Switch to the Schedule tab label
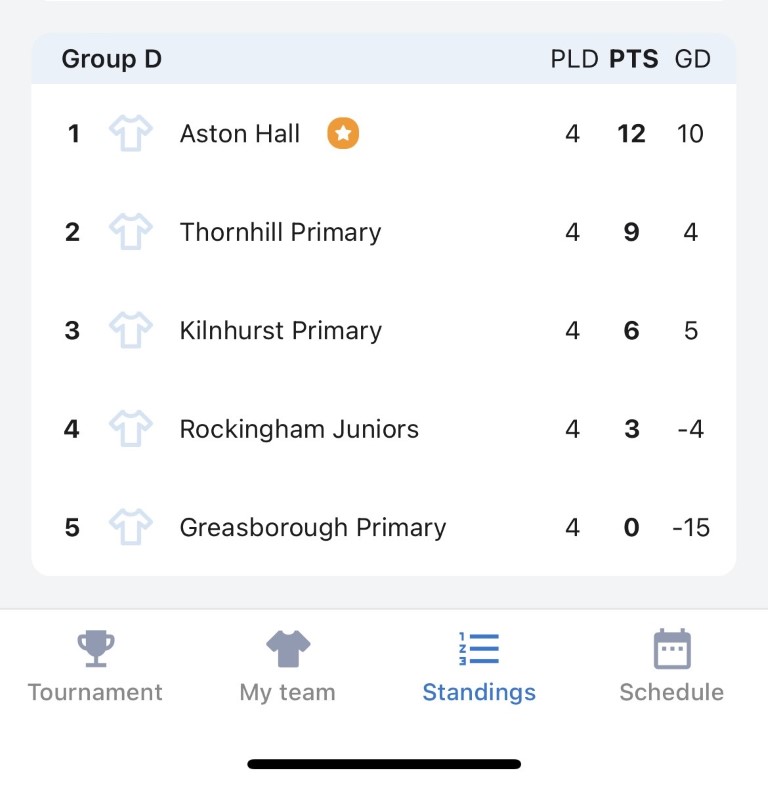768x785 pixels. [x=672, y=692]
